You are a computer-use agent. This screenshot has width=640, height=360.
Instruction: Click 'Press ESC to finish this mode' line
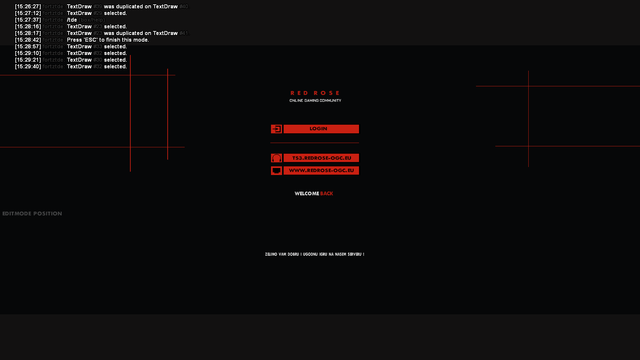[x=82, y=40]
